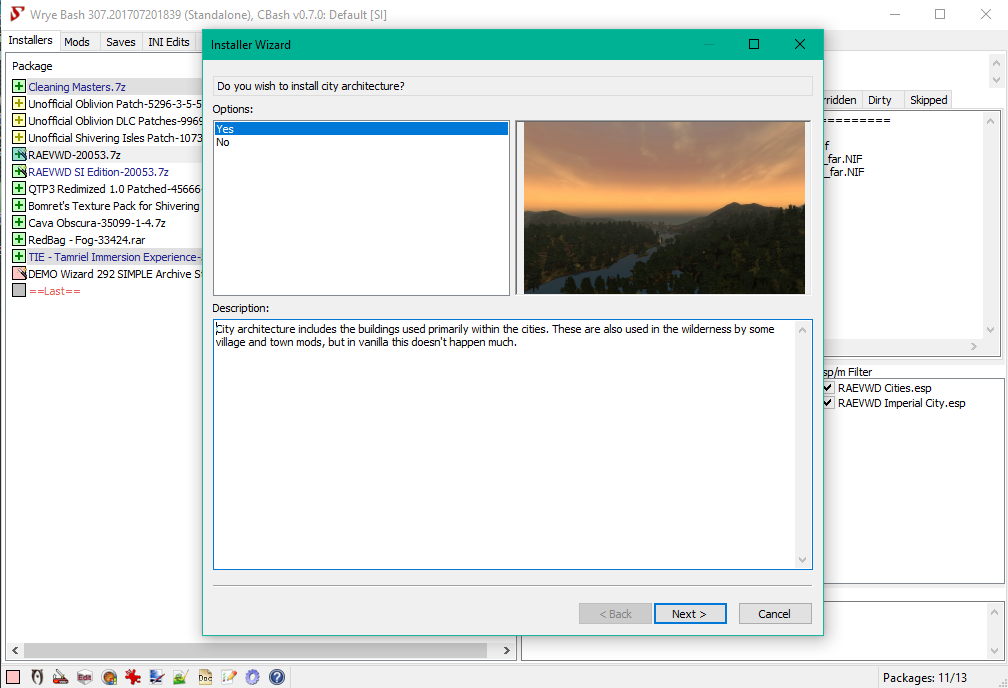Open Help question mark icon
The image size is (1008, 688).
point(277,676)
